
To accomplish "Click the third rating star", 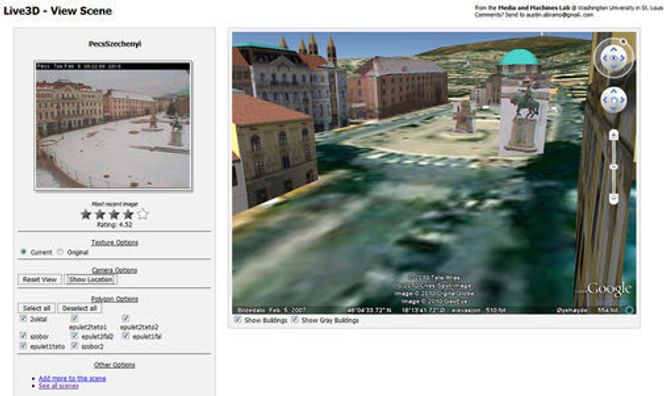I will click(x=114, y=214).
